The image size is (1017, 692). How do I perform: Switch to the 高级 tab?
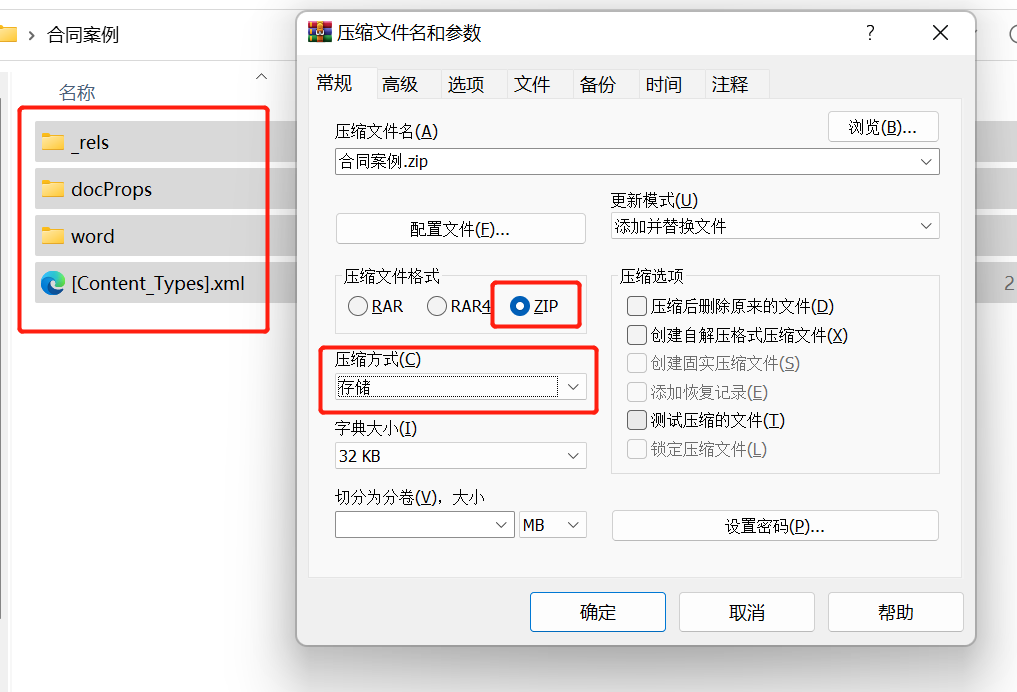400,84
